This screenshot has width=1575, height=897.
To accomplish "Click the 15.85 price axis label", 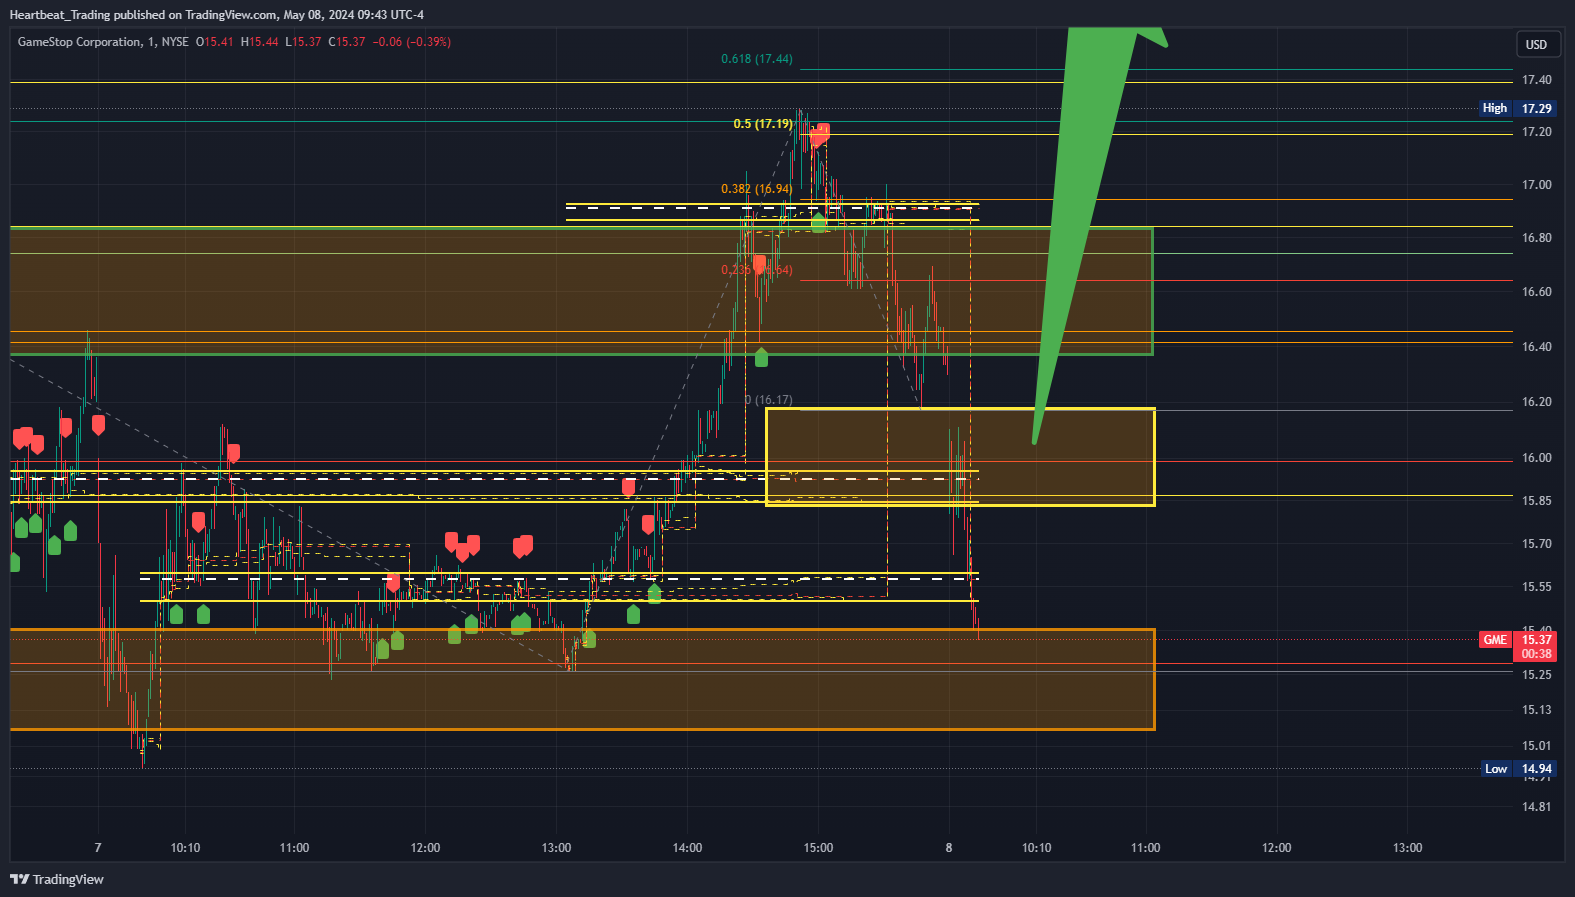I will pos(1537,501).
